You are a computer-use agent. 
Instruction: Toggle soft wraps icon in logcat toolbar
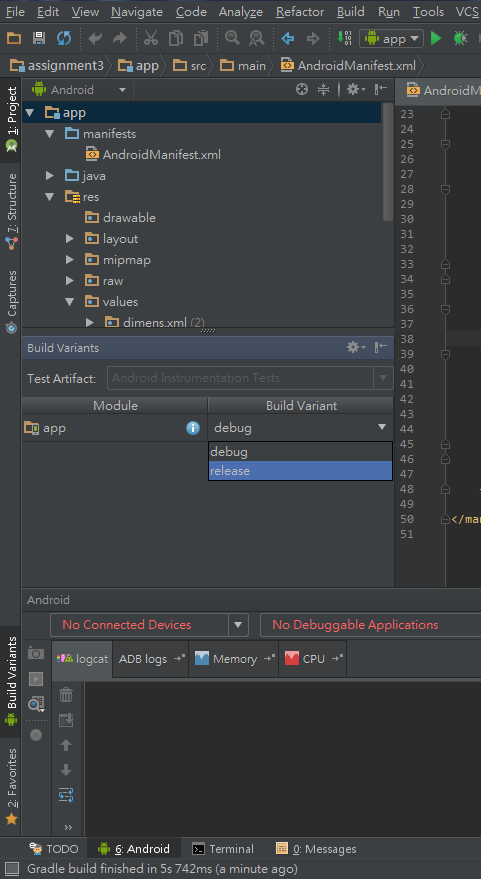tap(66, 794)
